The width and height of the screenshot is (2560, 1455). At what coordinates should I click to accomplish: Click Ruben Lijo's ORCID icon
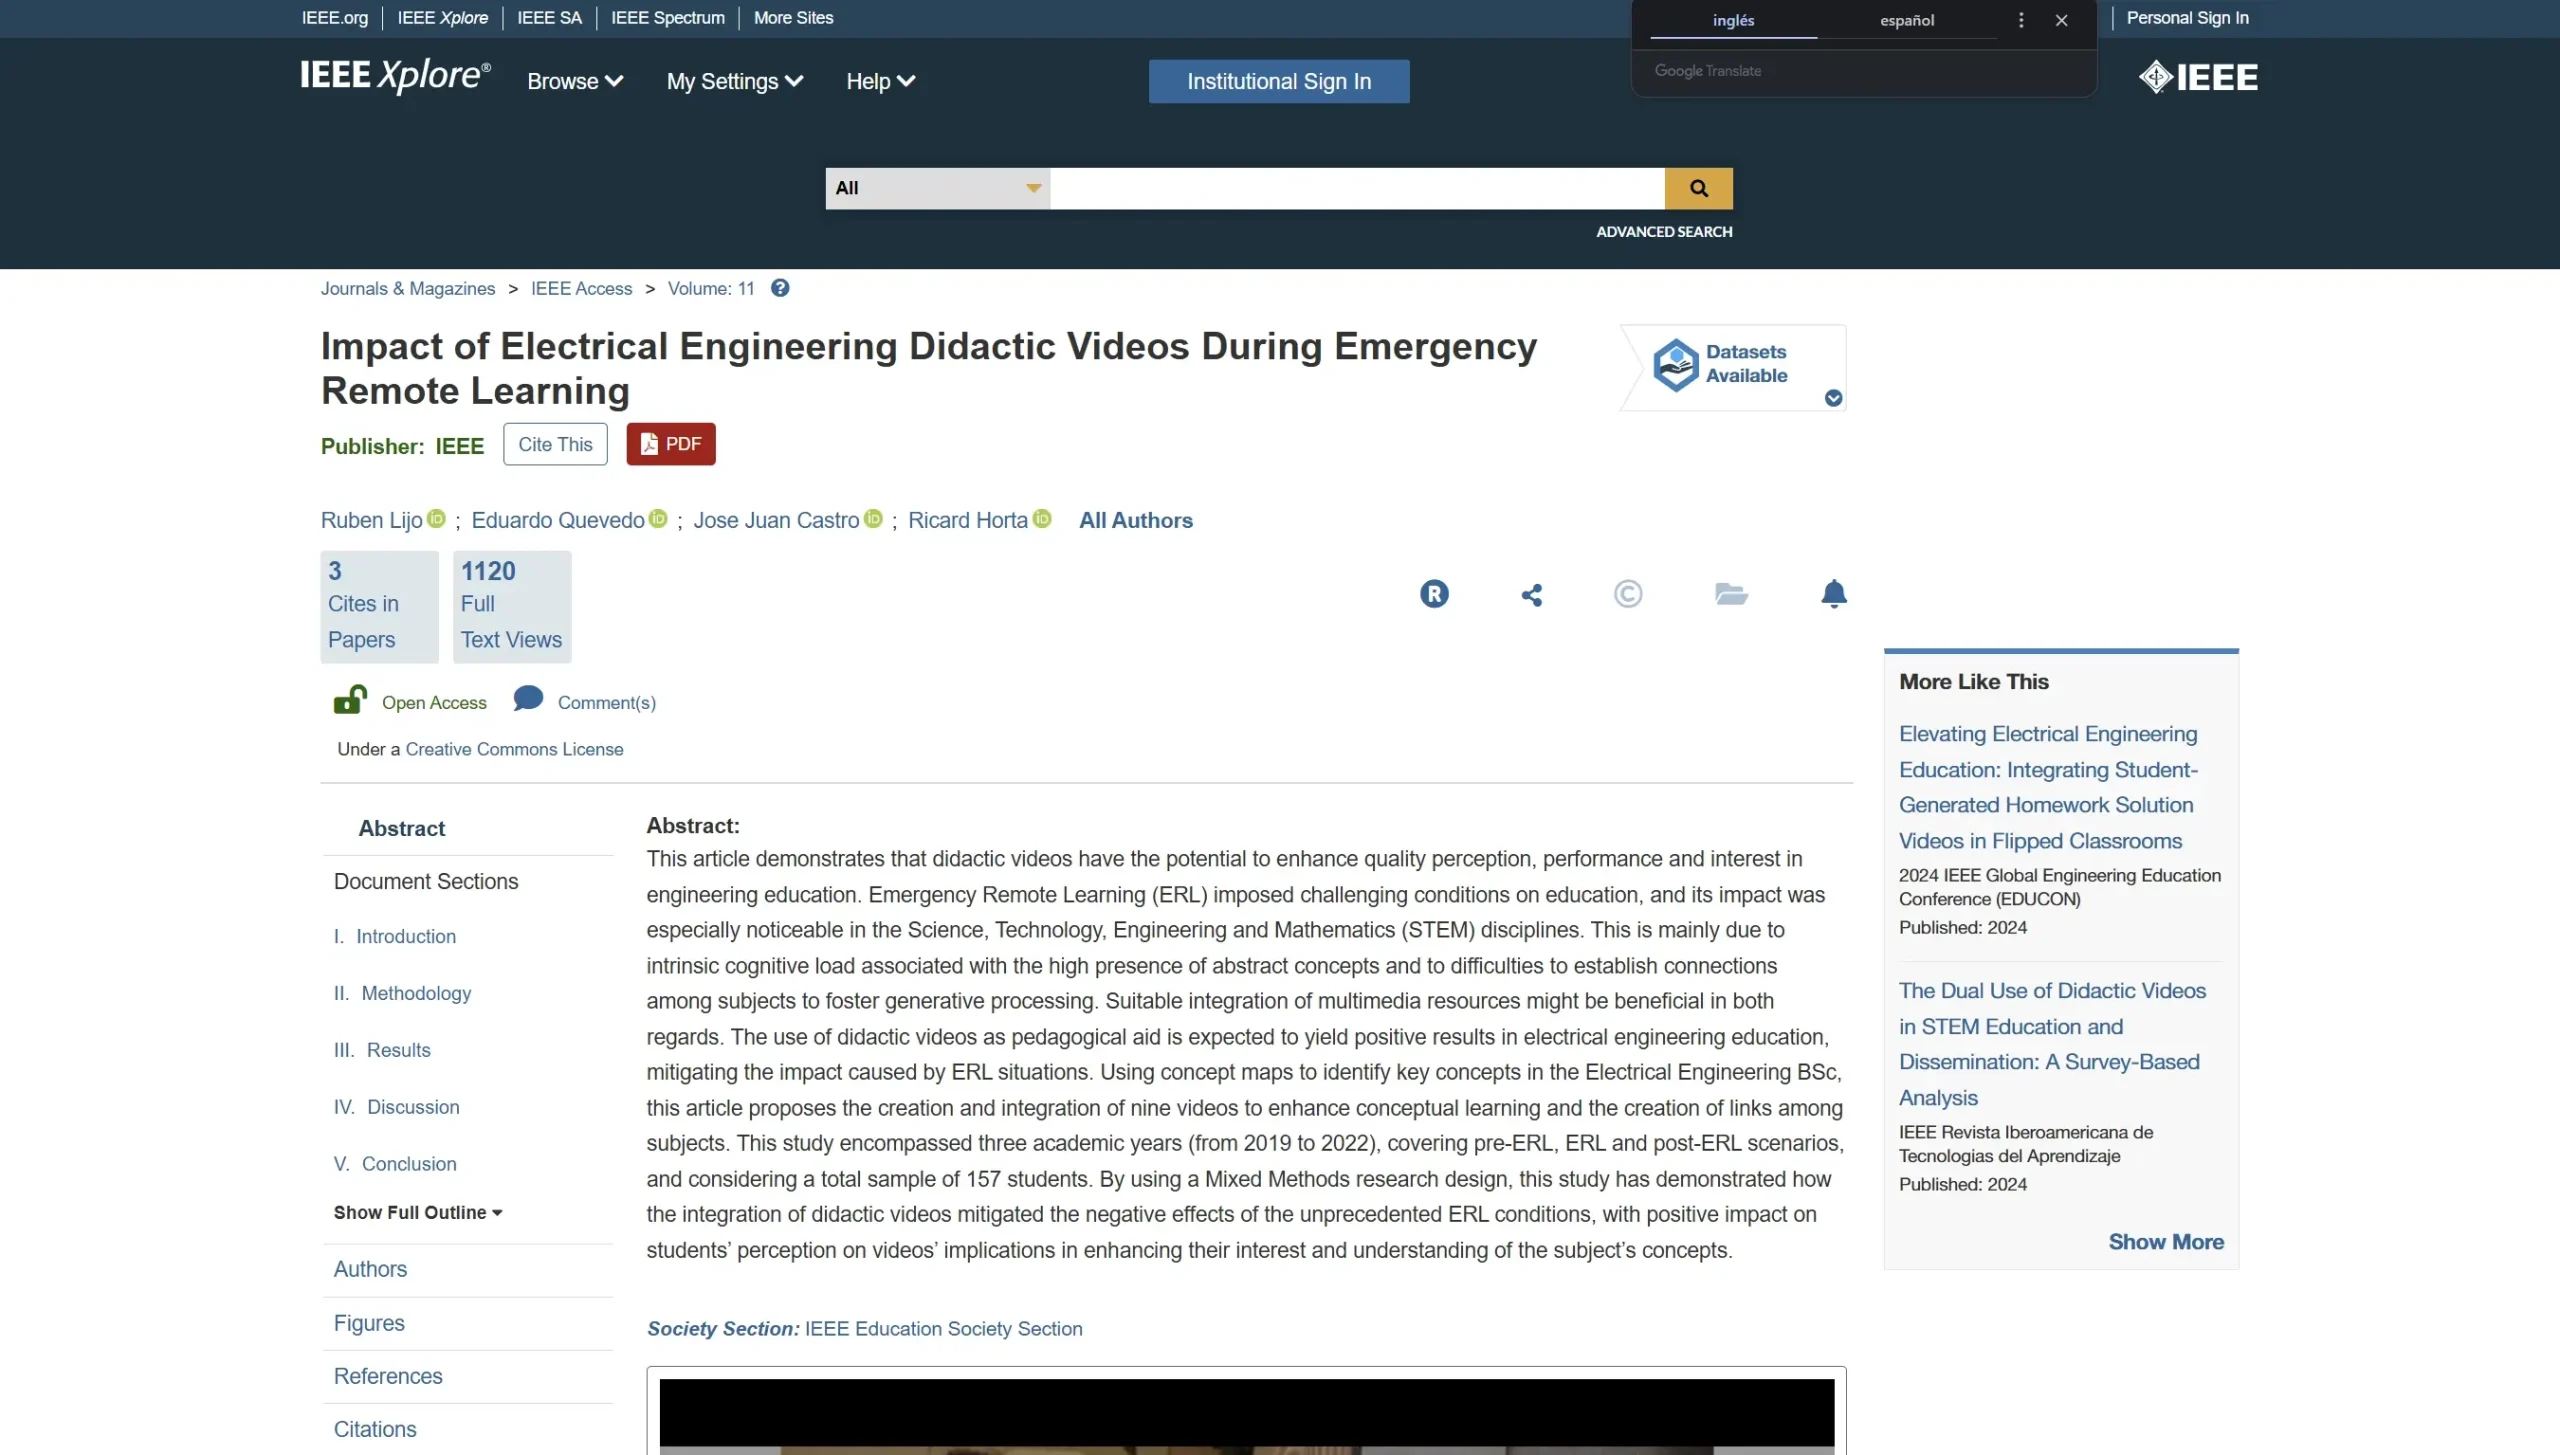pos(437,519)
